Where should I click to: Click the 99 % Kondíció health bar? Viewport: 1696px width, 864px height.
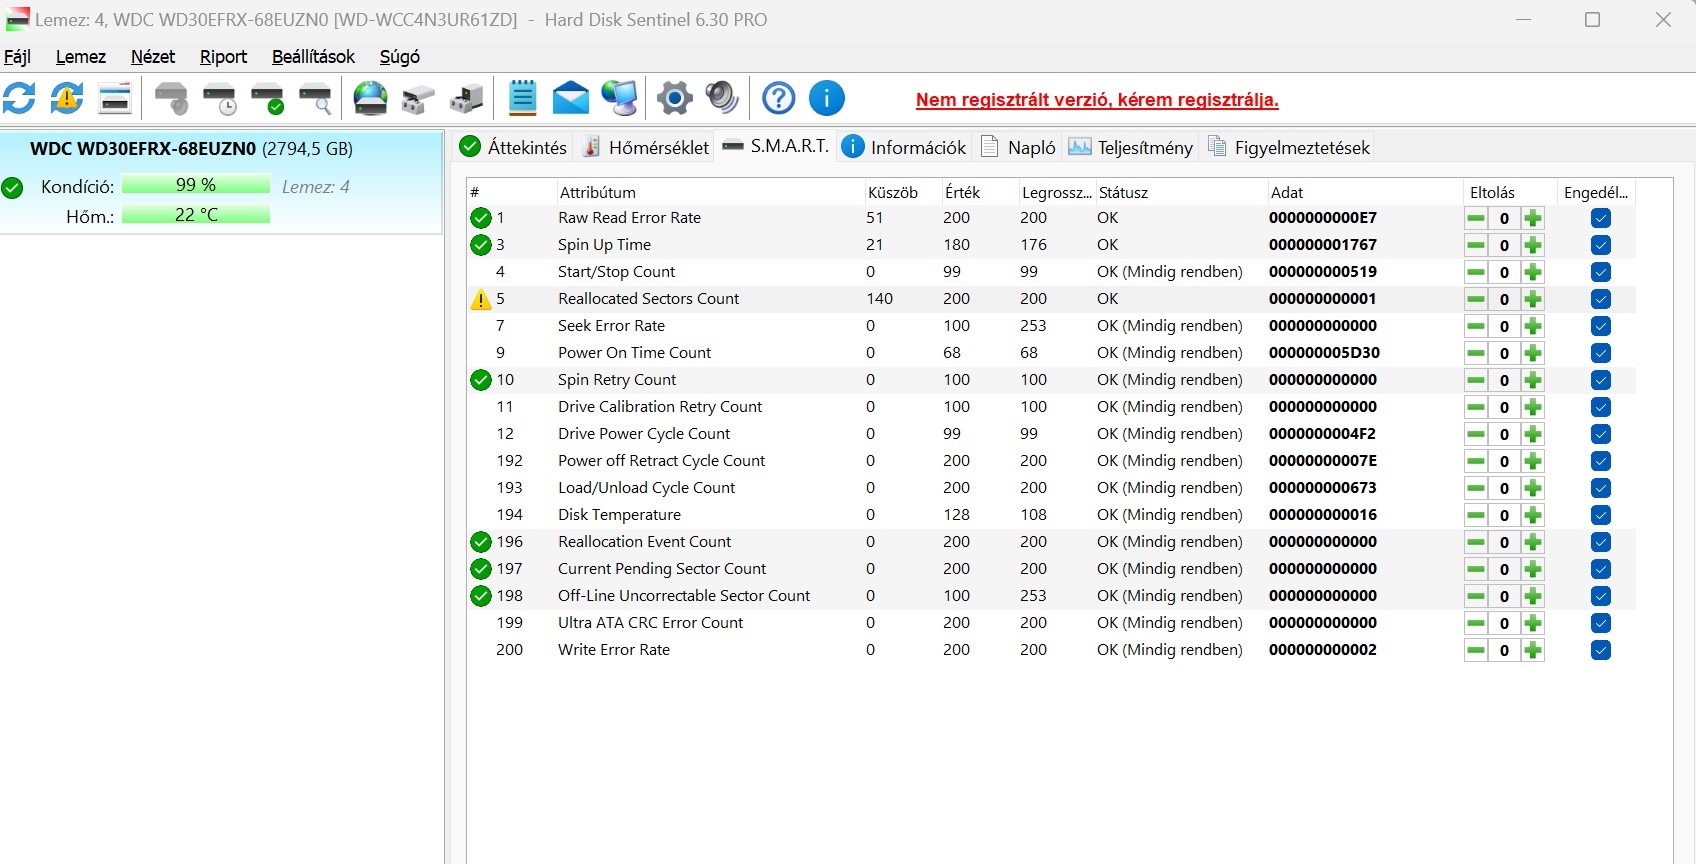point(196,185)
